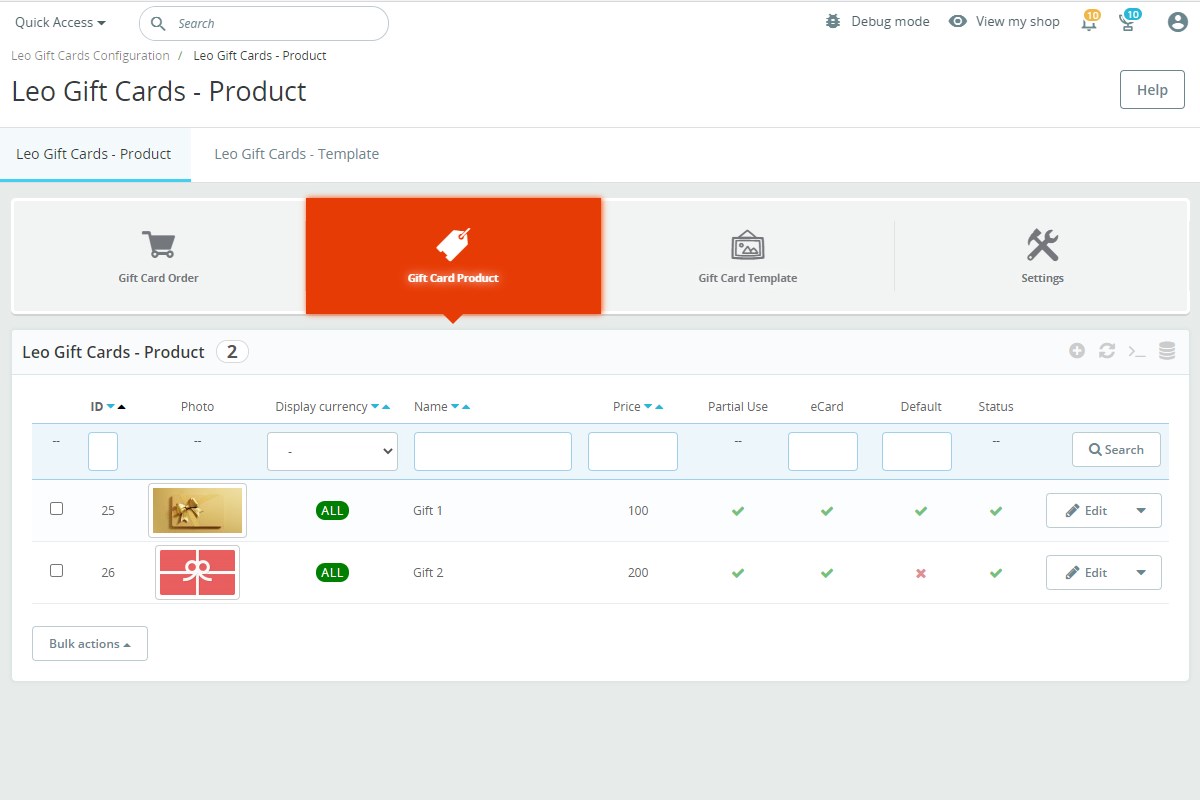Enable Default for Gift 2 red cross

pyautogui.click(x=921, y=573)
